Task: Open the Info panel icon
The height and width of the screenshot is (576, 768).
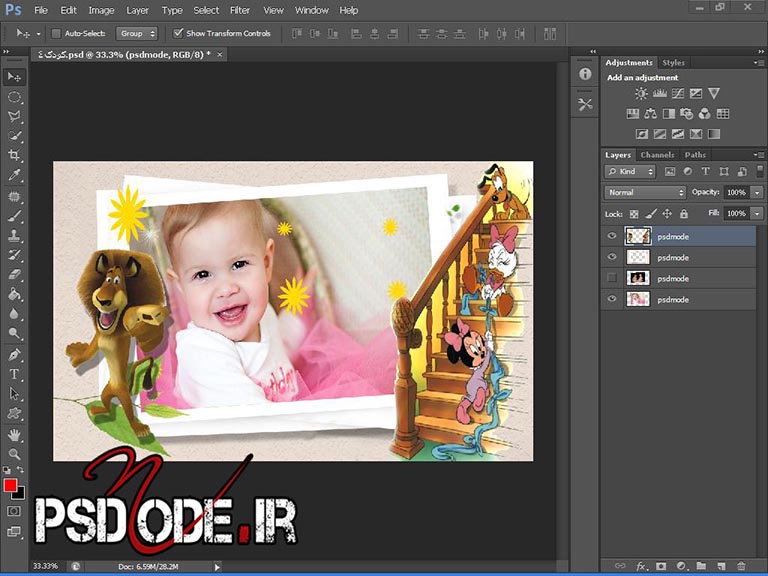Action: pos(585,74)
